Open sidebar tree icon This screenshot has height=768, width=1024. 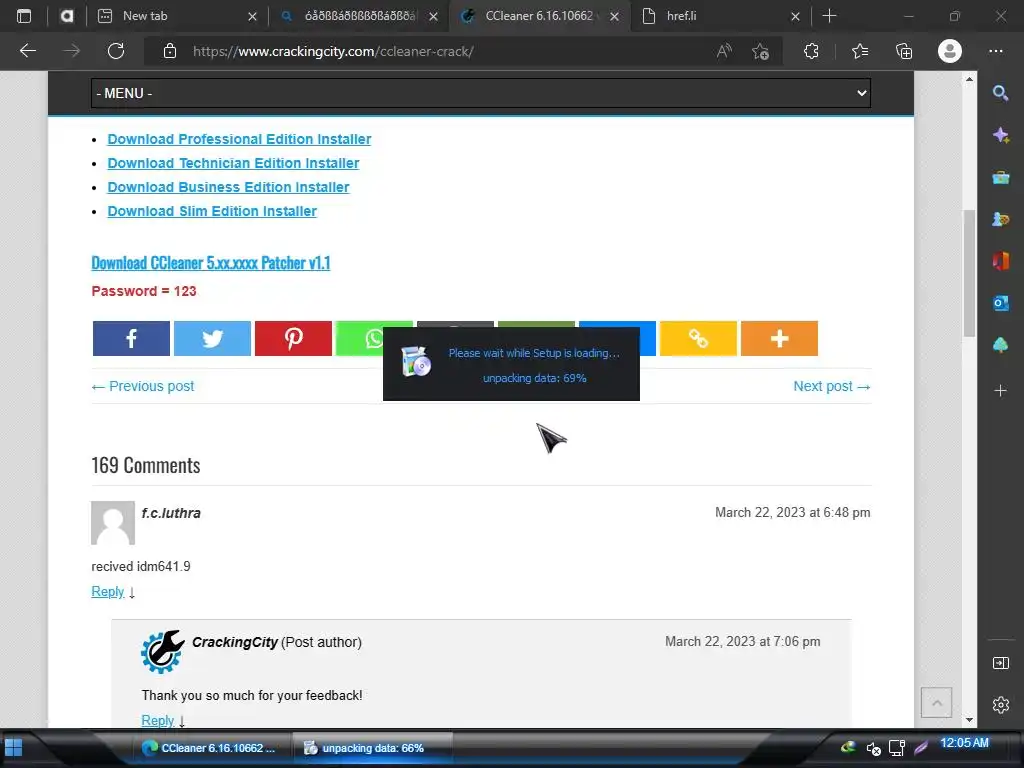coord(1000,345)
